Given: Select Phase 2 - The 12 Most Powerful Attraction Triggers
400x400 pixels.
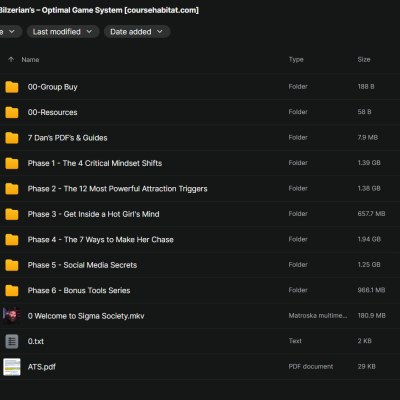Looking at the screenshot, I should (x=118, y=189).
